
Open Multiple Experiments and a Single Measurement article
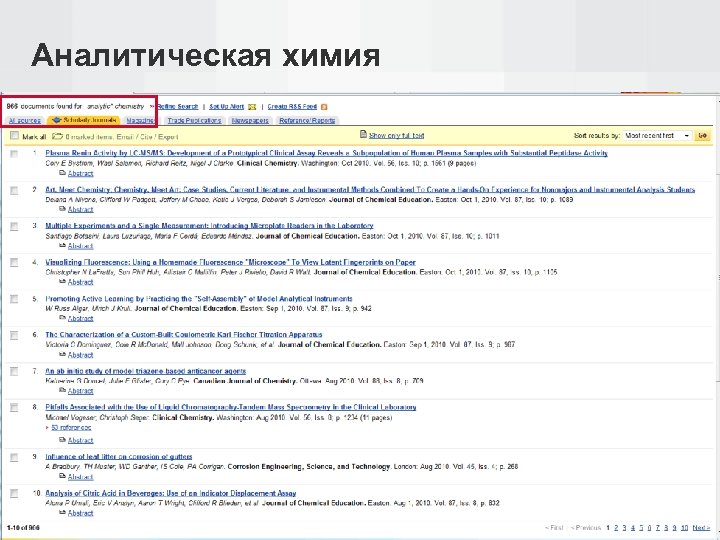click(209, 225)
